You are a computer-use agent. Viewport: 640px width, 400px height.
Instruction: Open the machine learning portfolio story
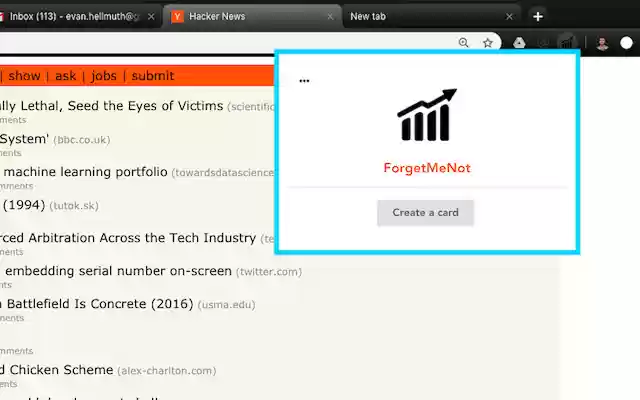pos(84,172)
